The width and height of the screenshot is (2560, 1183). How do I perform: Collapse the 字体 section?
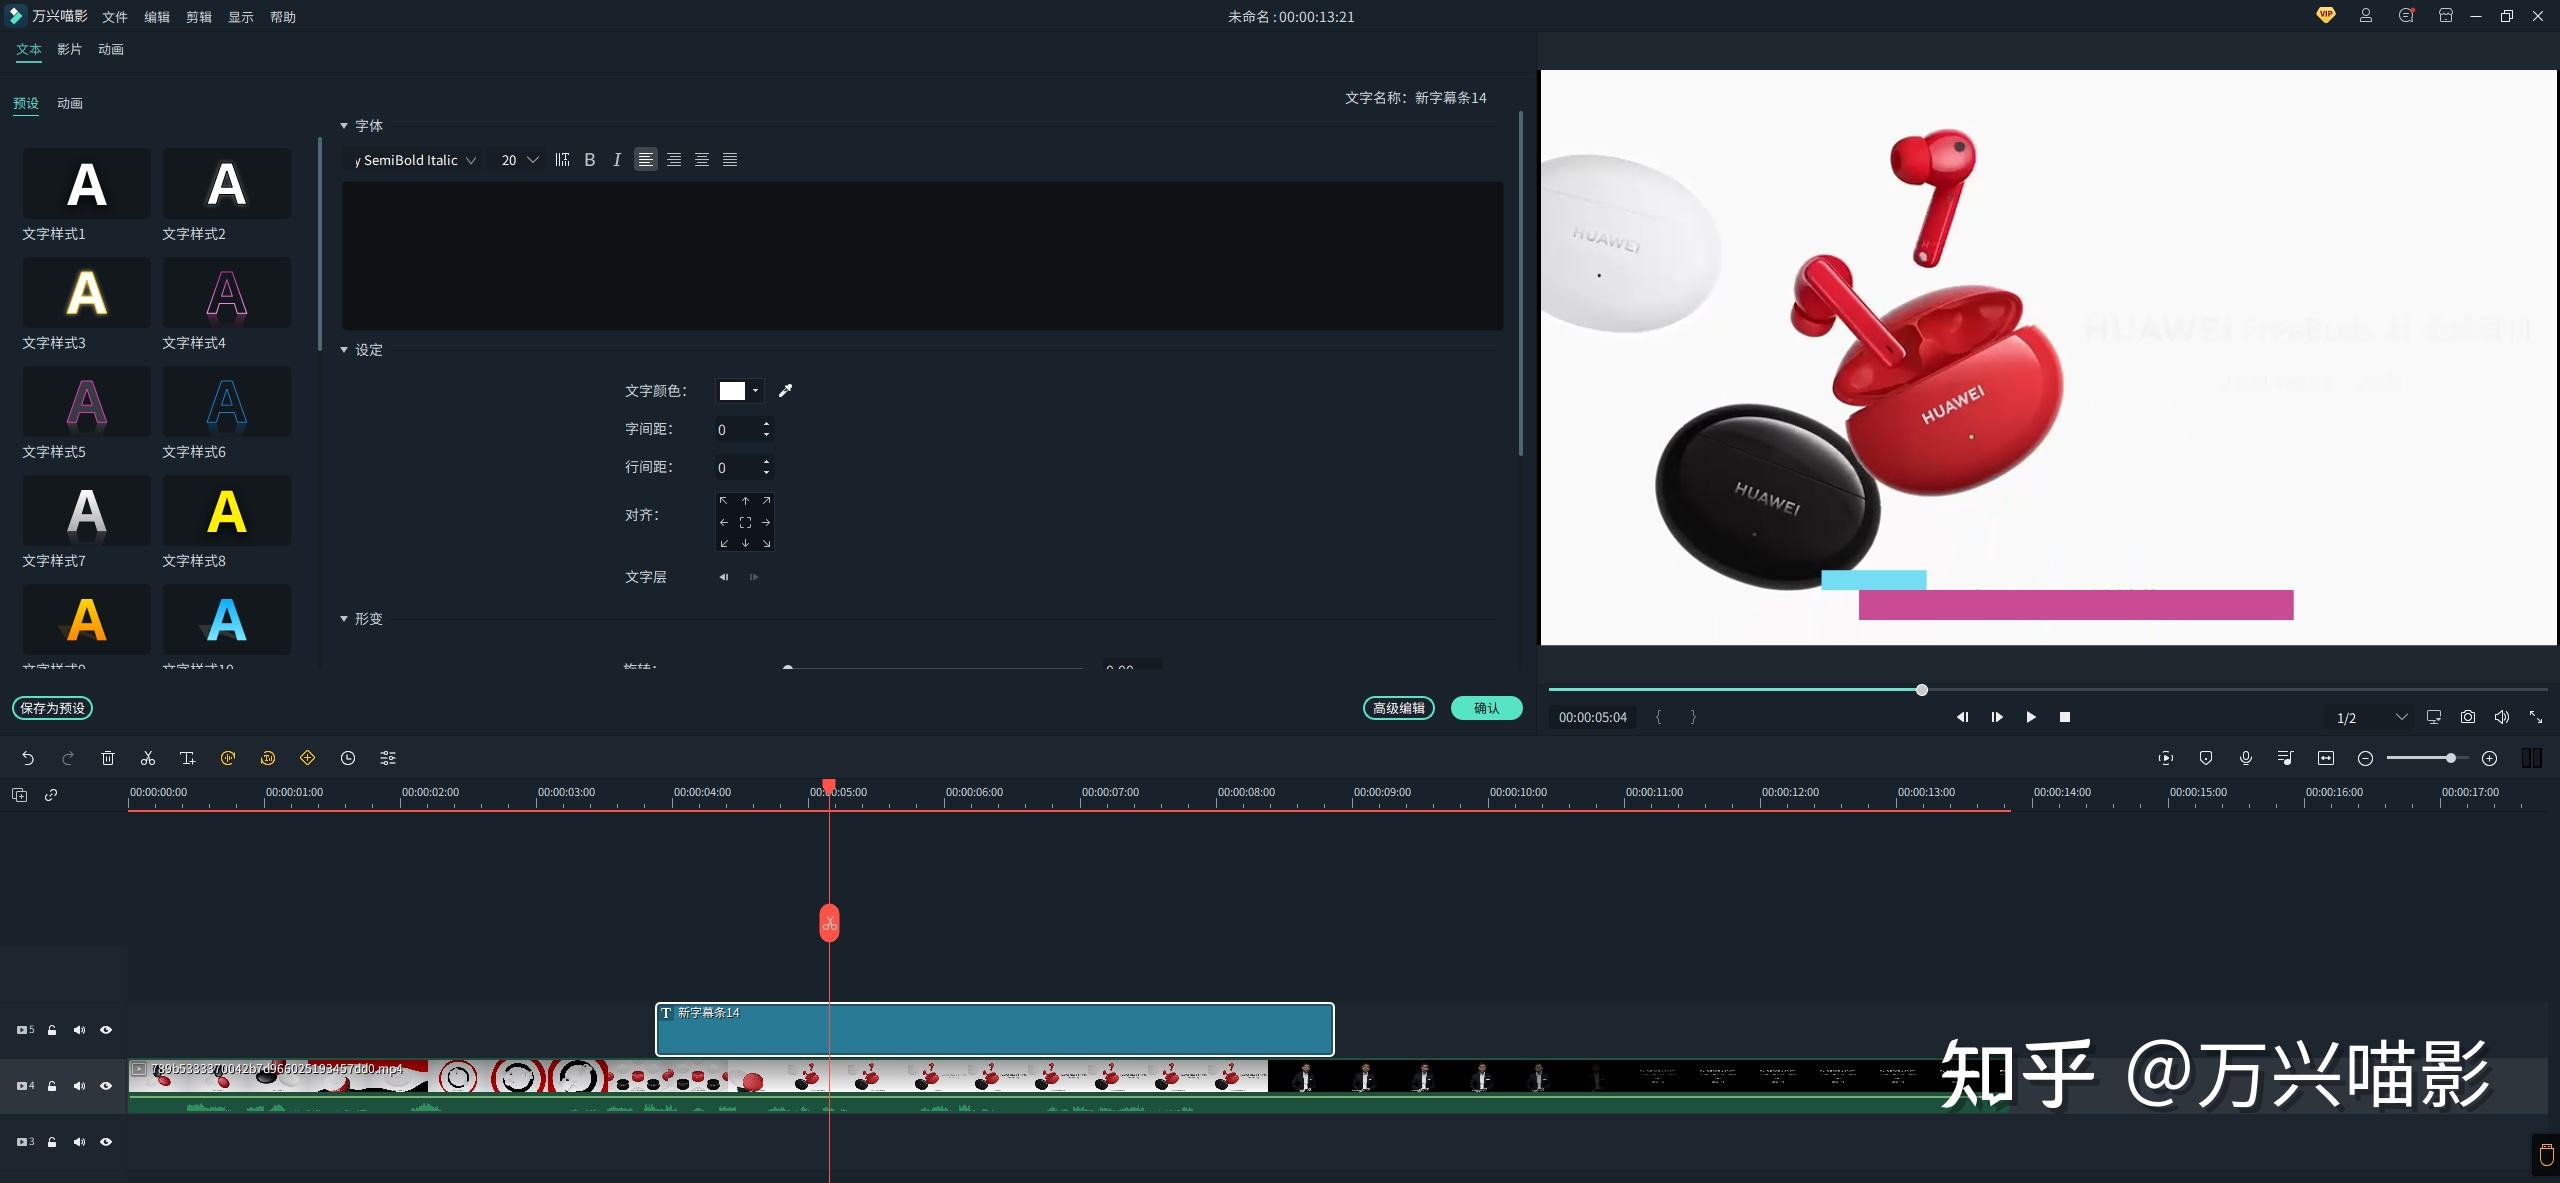tap(344, 126)
